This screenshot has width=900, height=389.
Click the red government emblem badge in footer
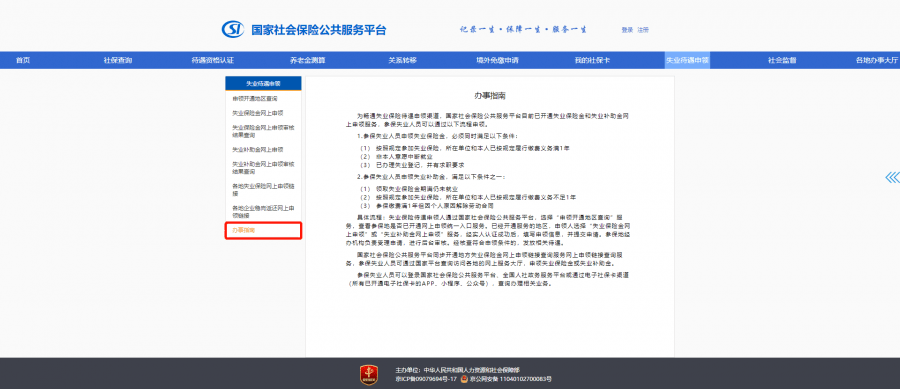pos(368,374)
